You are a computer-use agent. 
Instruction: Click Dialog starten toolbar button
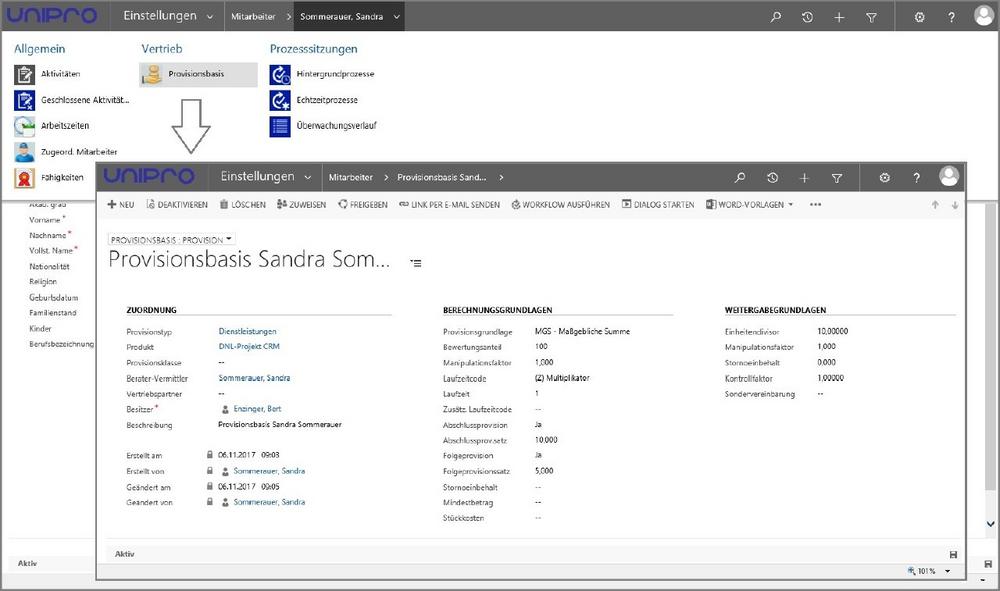tap(658, 205)
